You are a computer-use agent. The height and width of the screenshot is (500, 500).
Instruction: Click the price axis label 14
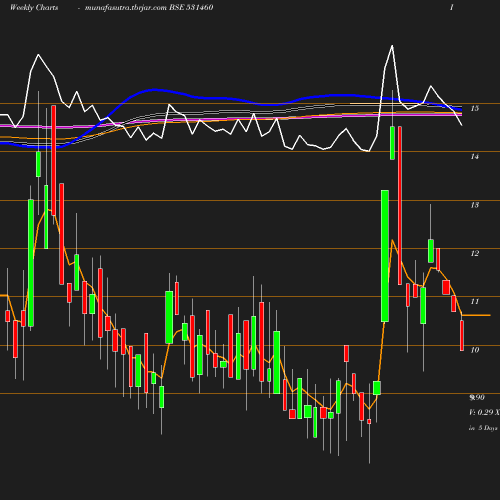coord(475,157)
